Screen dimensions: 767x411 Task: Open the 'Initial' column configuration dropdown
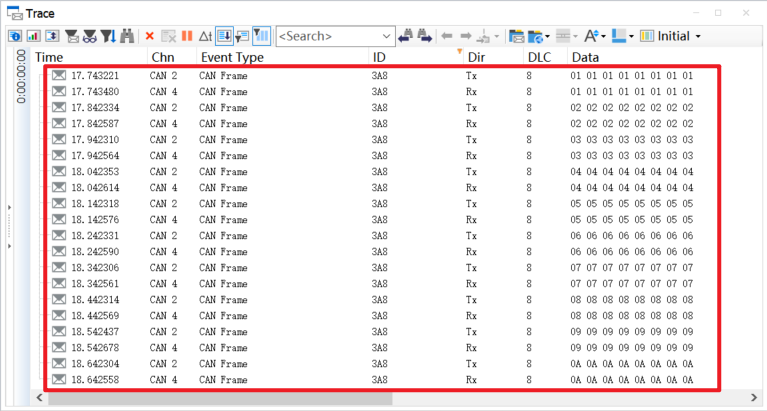point(671,36)
